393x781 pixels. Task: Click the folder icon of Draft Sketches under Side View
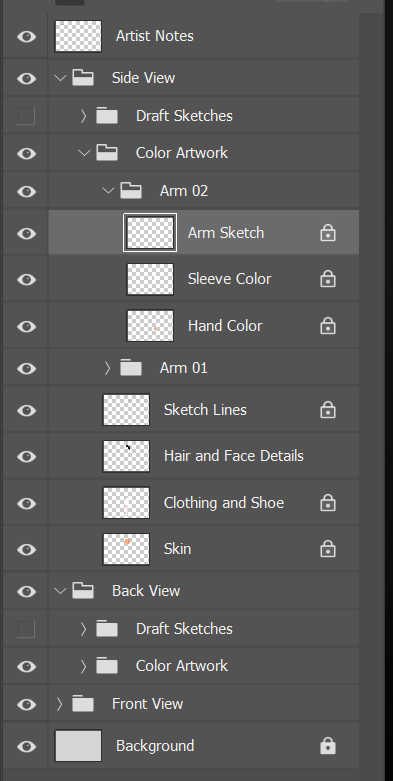107,116
